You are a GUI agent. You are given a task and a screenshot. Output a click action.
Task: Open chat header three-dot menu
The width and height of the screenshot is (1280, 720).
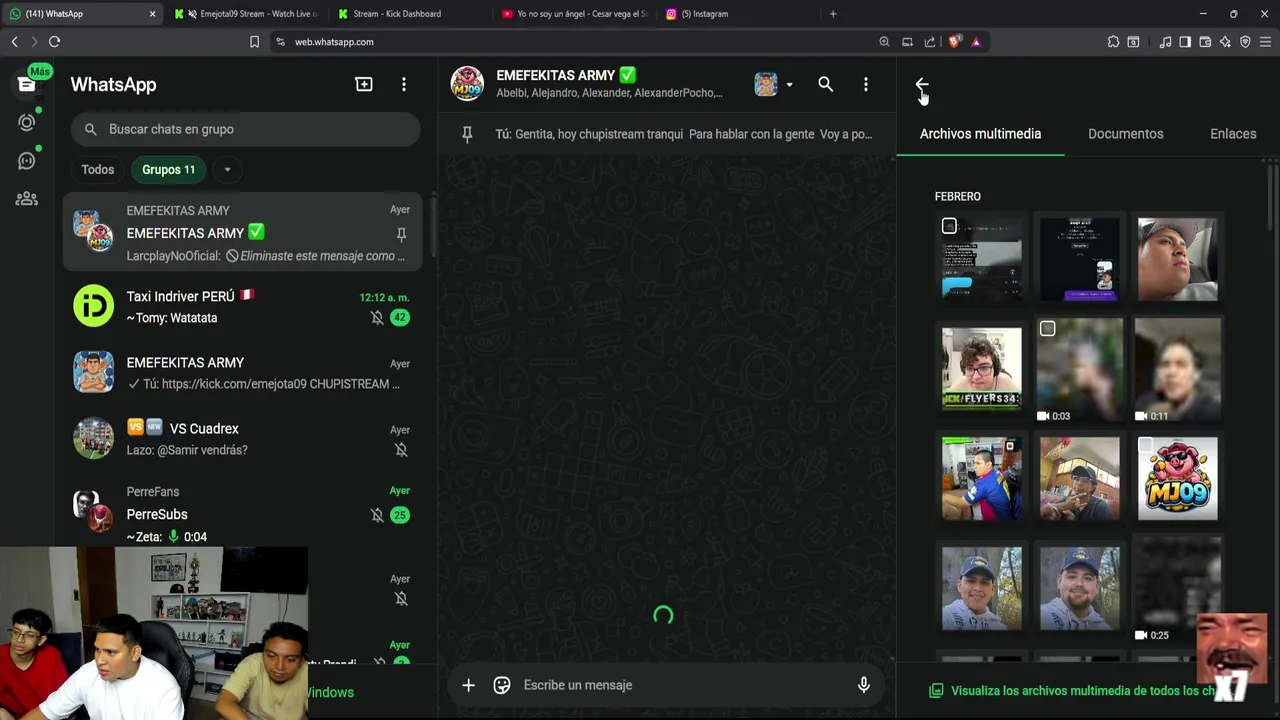click(866, 85)
